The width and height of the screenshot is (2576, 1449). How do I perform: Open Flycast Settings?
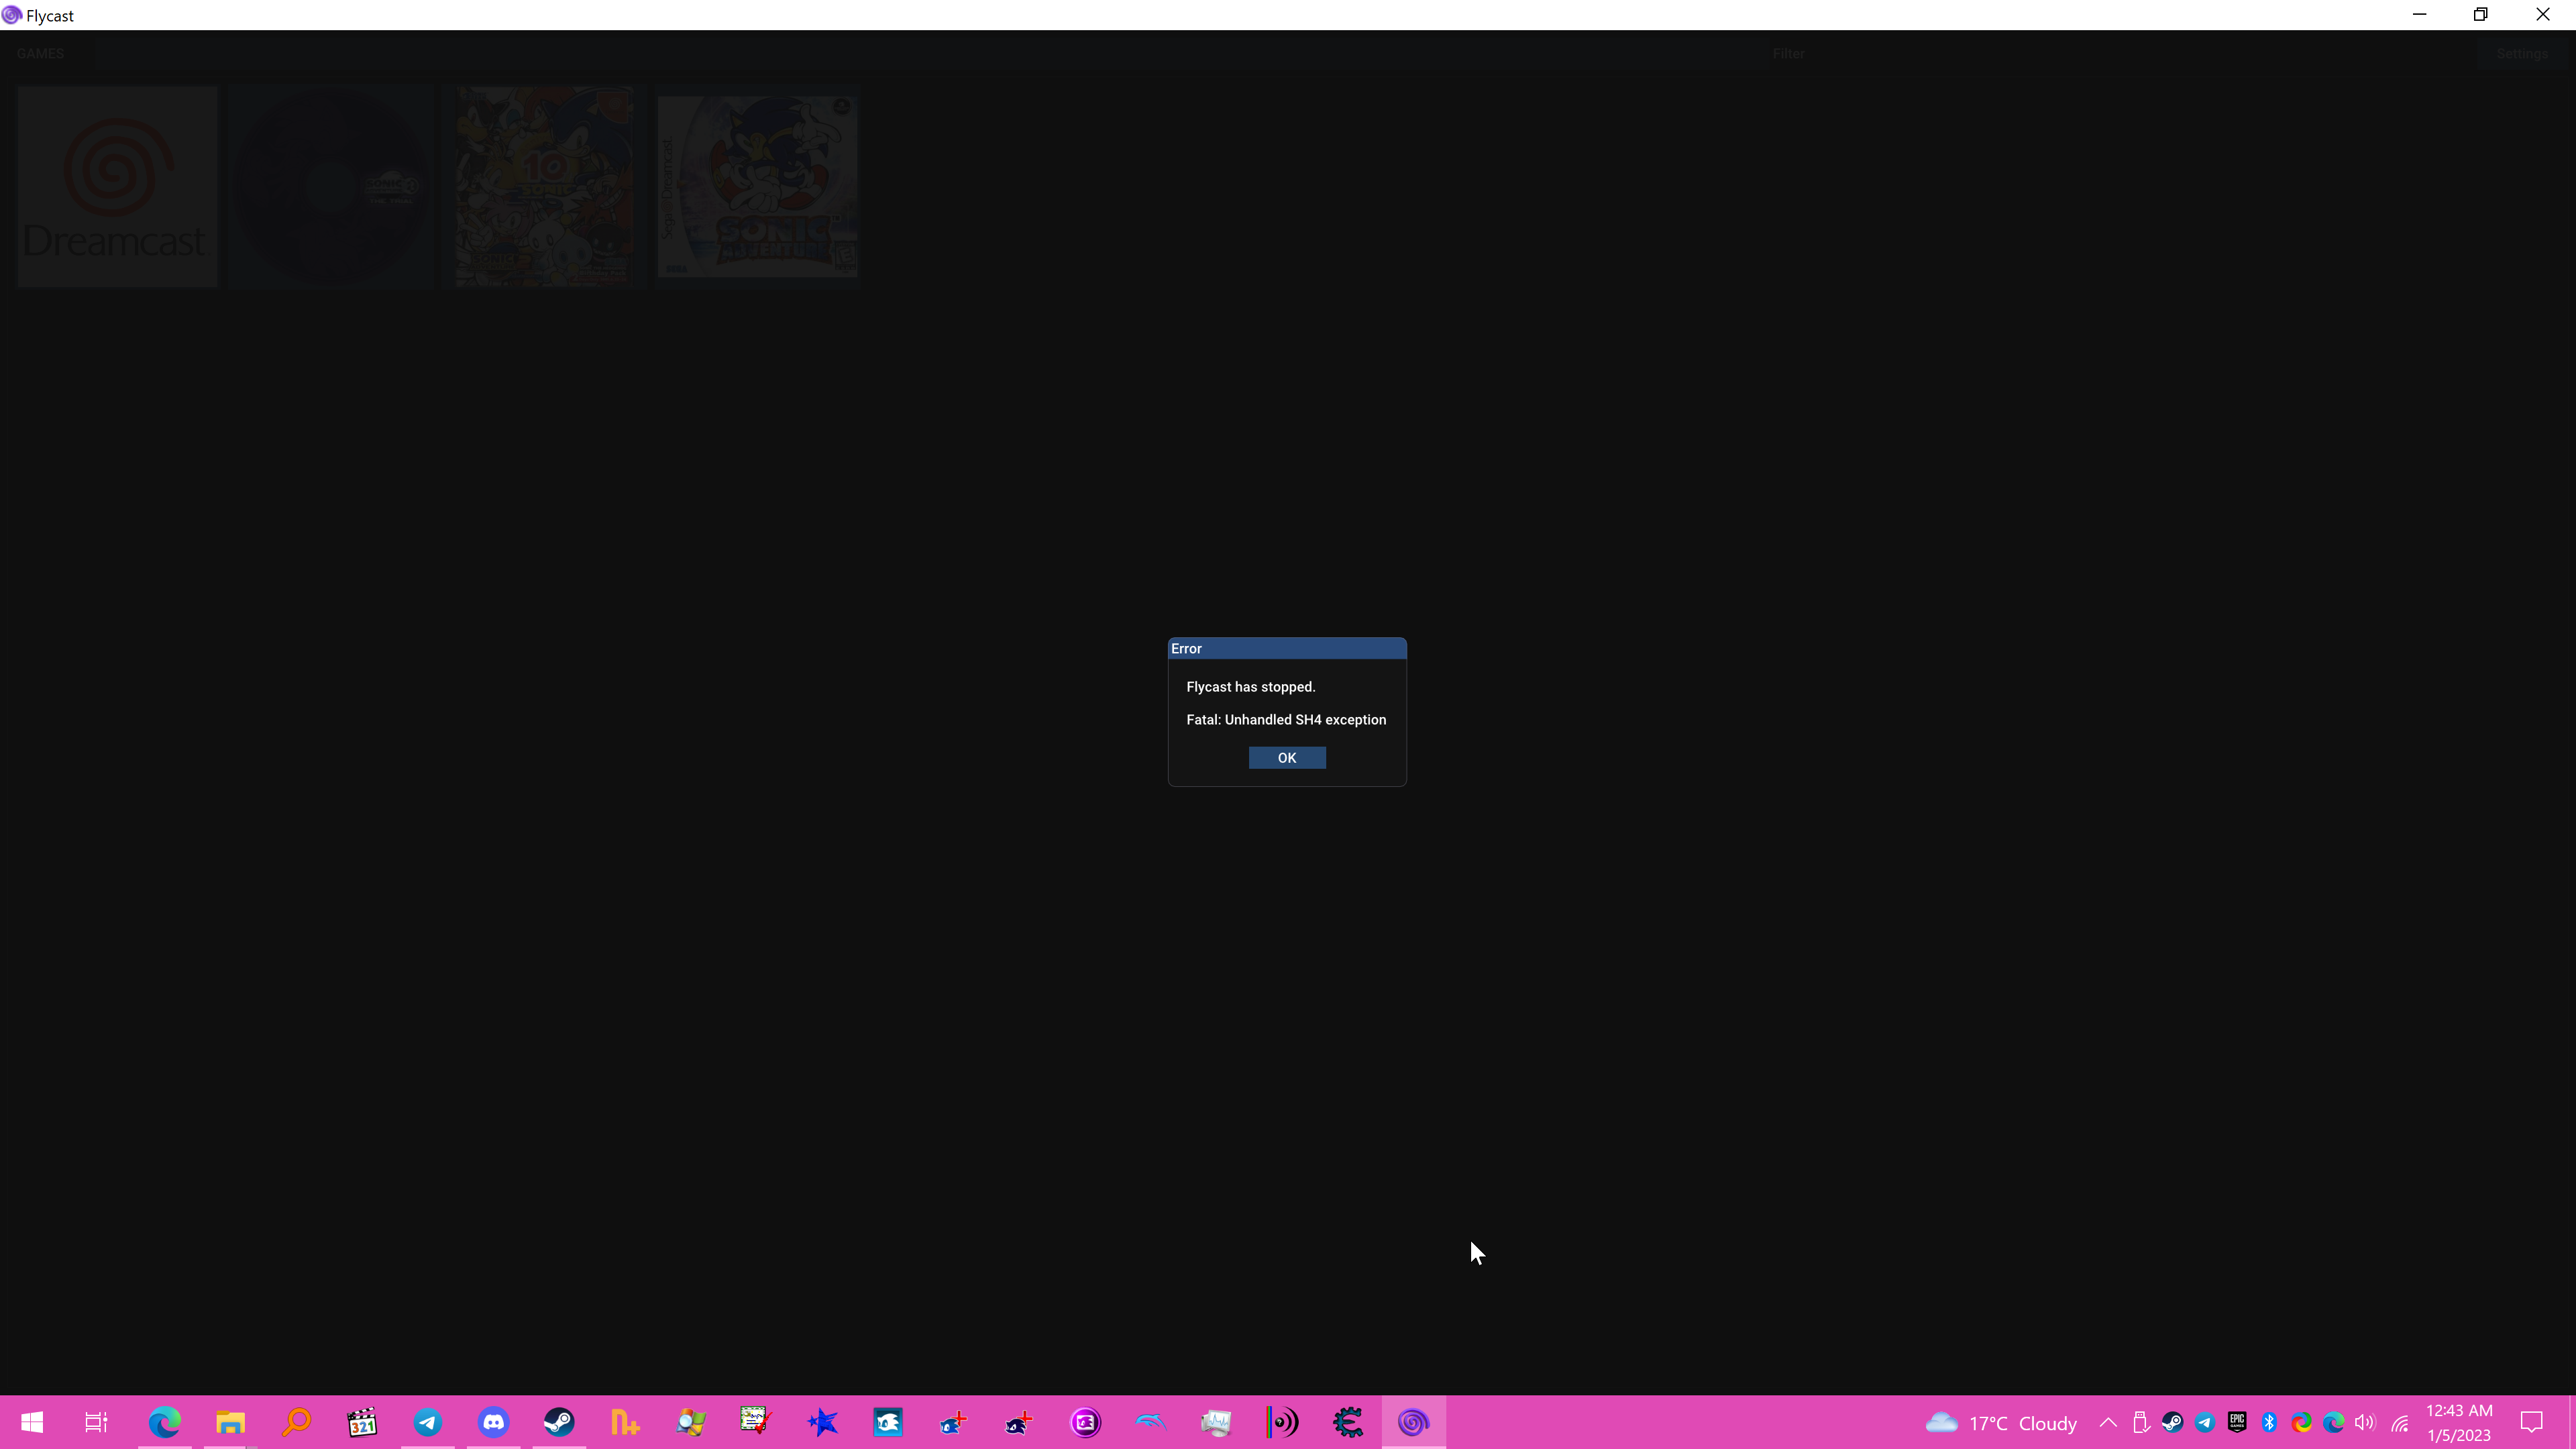(x=2522, y=54)
